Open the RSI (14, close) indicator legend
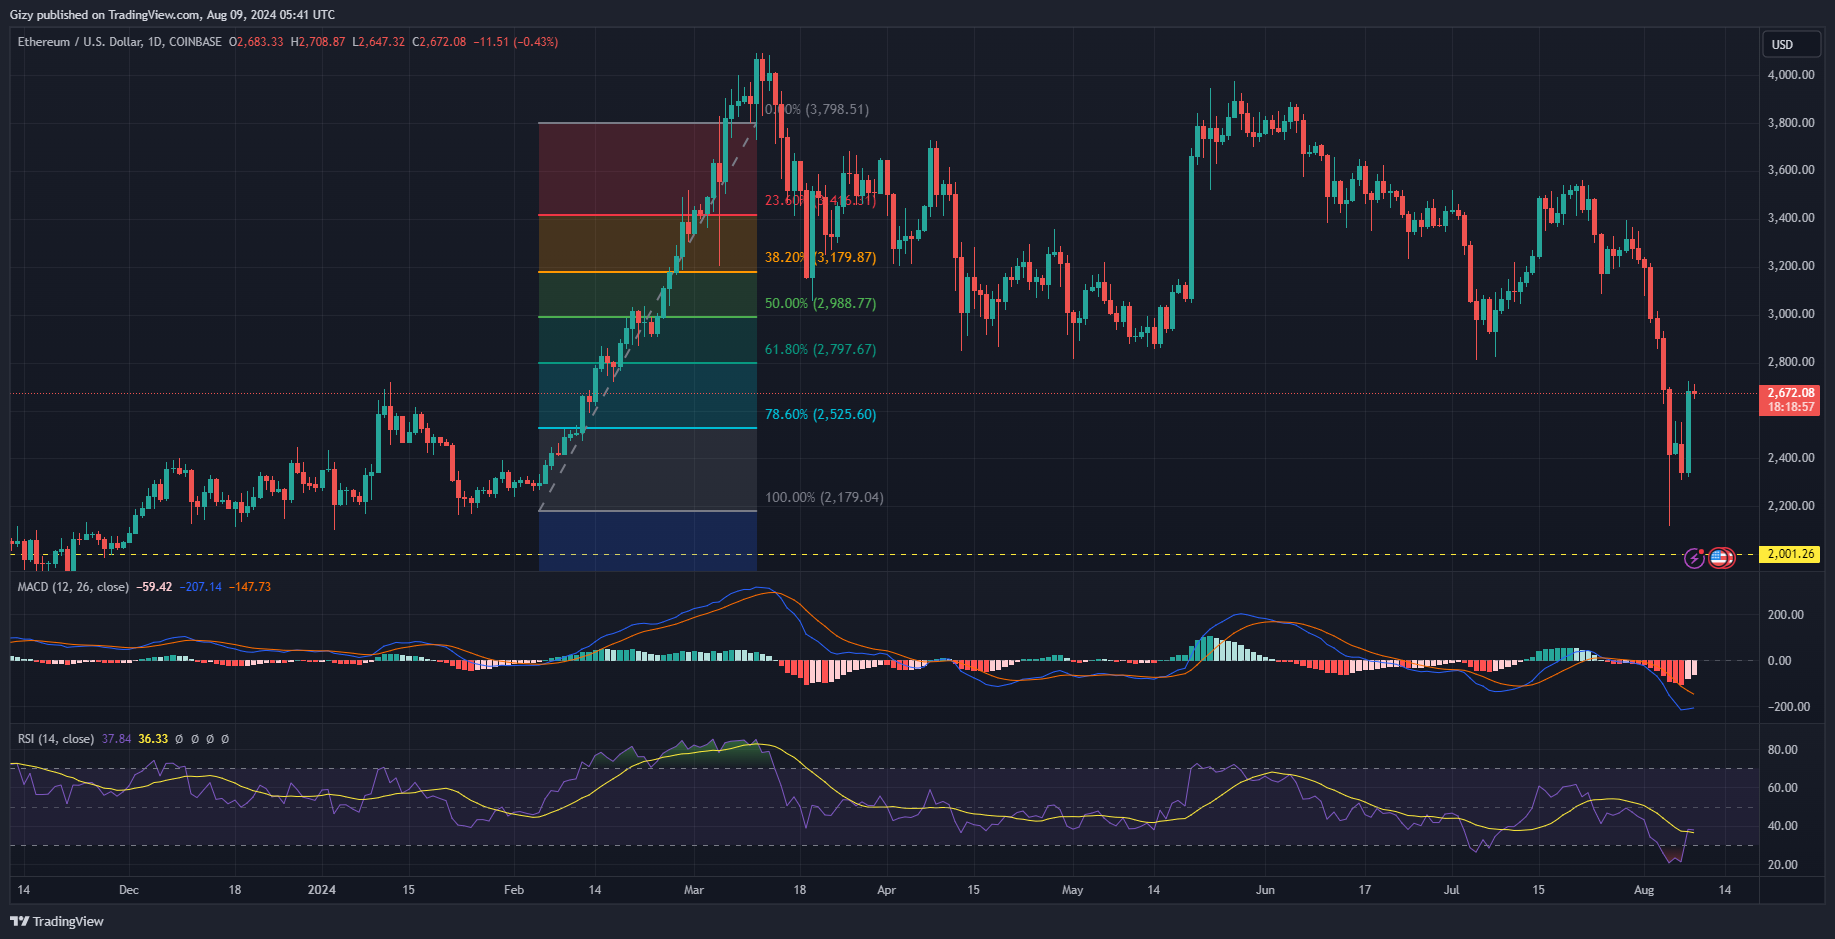The height and width of the screenshot is (939, 1835). (56, 739)
